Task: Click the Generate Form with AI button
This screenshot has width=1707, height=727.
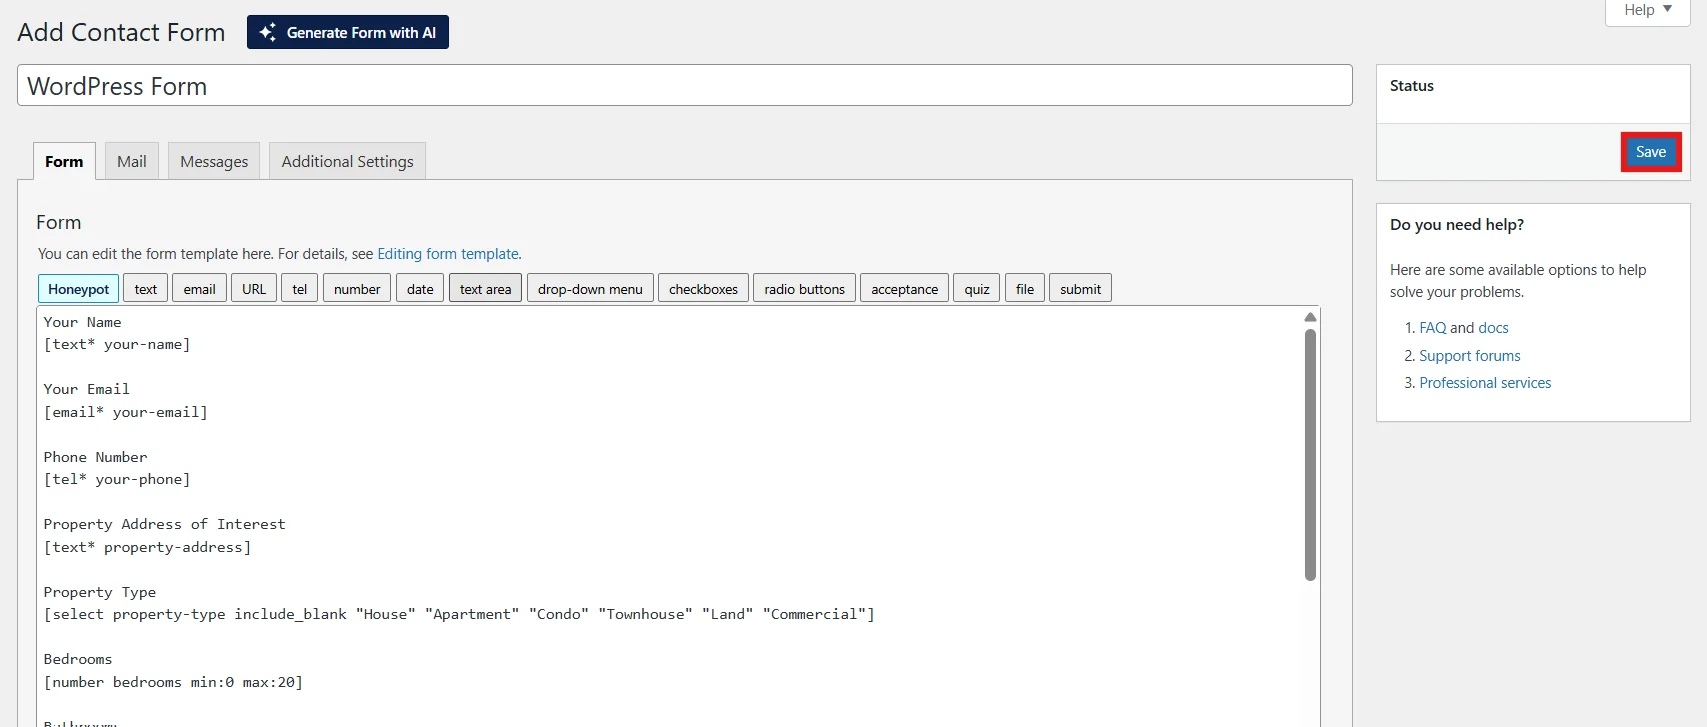Action: 348,32
